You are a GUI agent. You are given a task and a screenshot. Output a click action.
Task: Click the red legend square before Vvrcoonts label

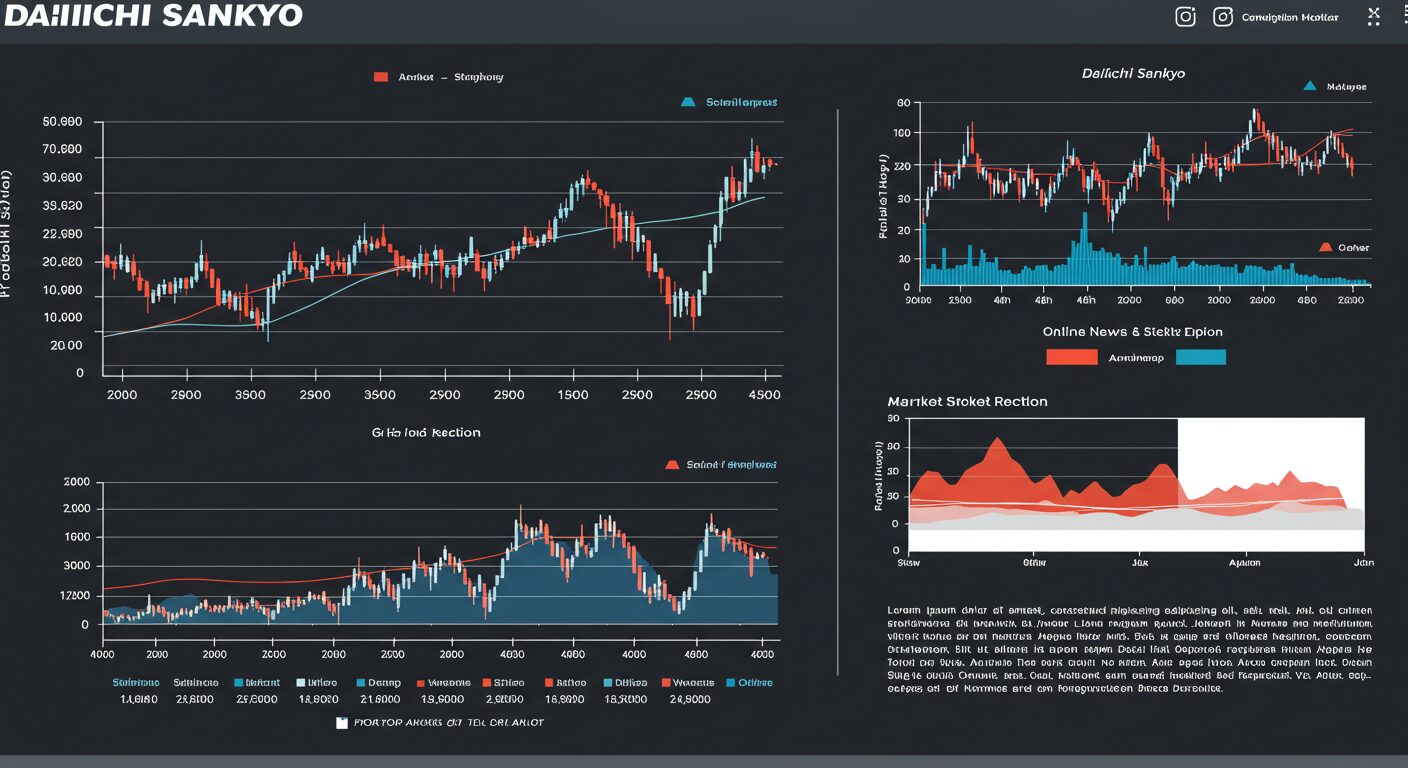421,683
